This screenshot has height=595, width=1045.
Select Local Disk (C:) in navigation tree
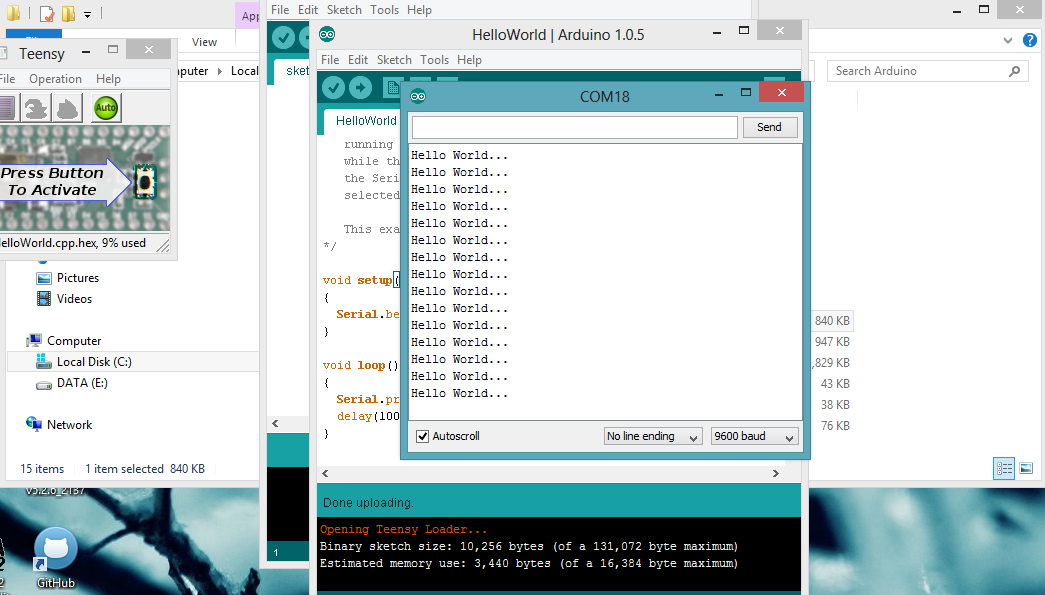pos(94,362)
